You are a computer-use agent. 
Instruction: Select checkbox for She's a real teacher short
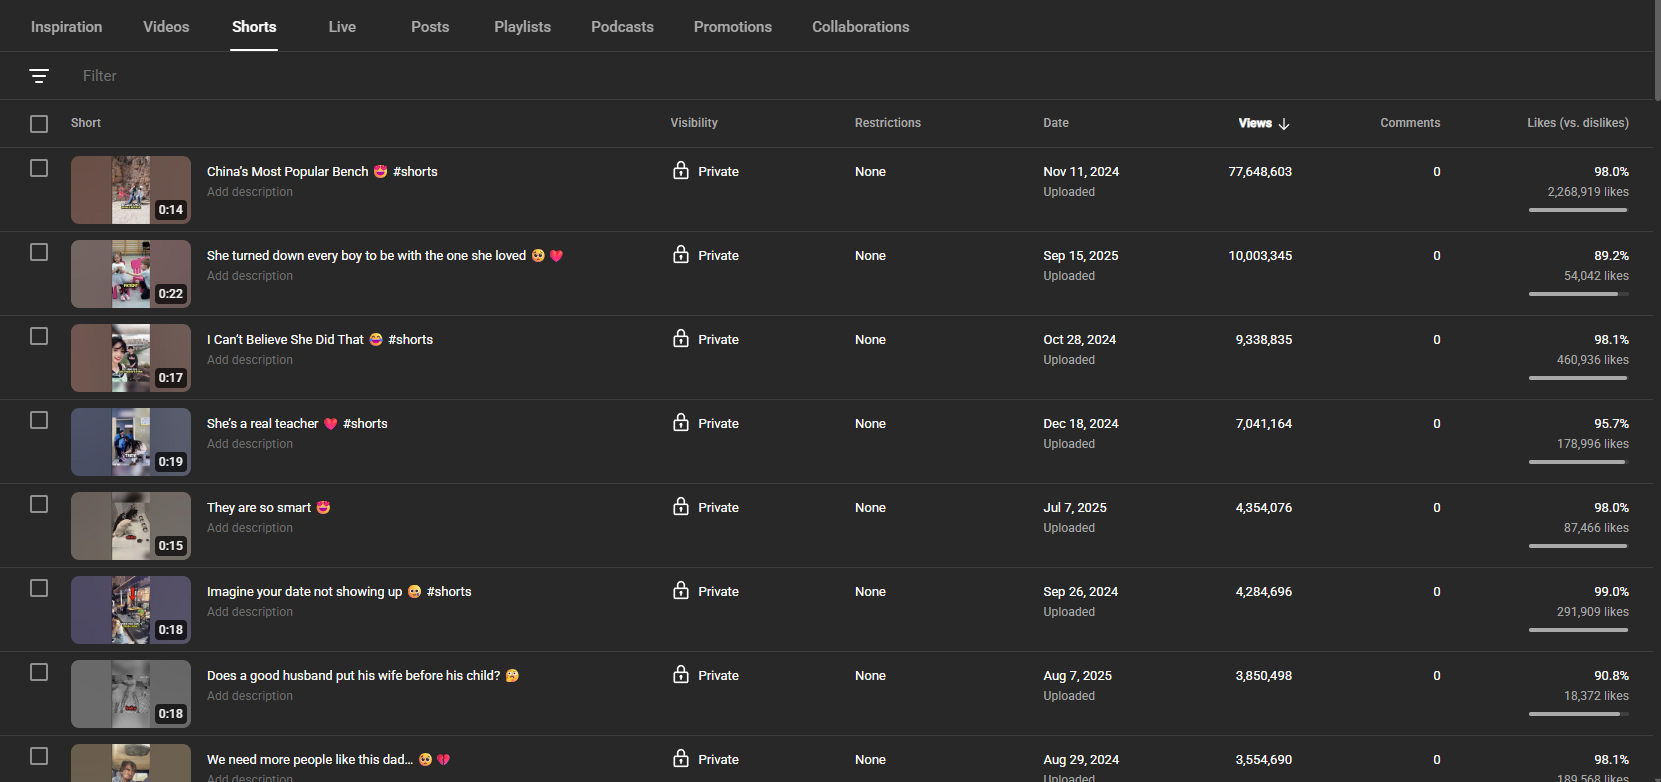(39, 420)
